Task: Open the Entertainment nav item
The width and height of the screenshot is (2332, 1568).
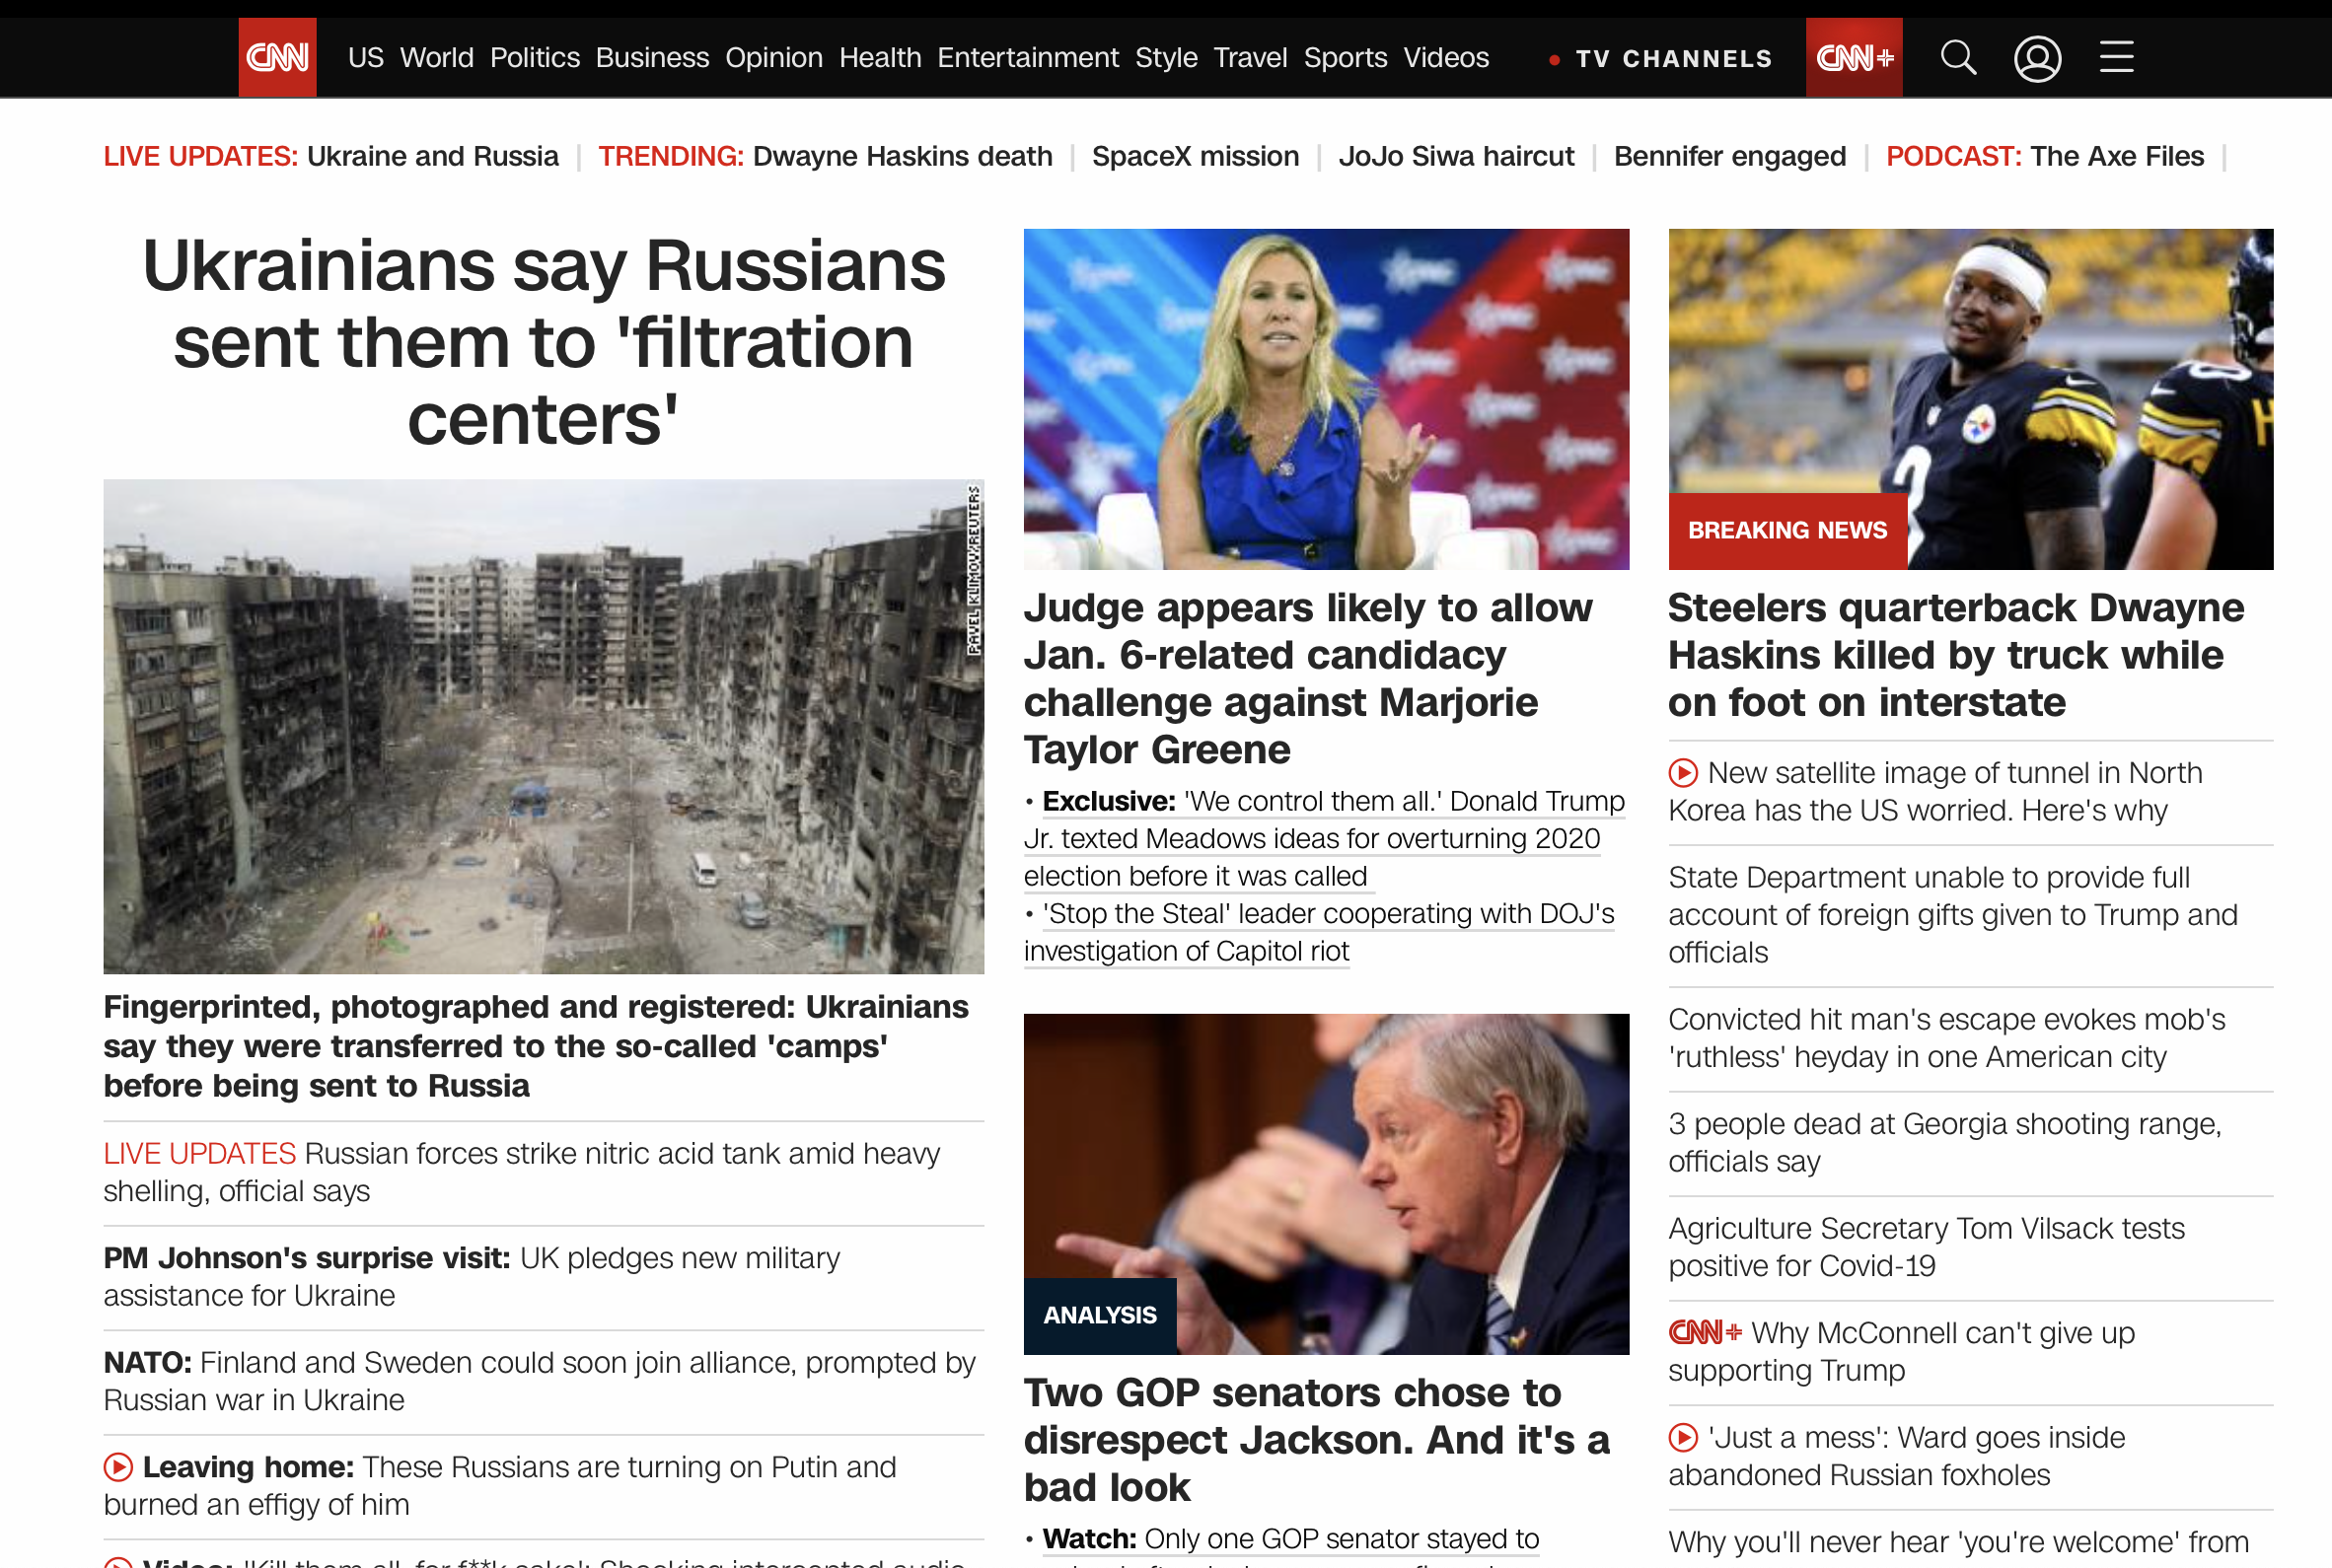Action: point(1027,58)
